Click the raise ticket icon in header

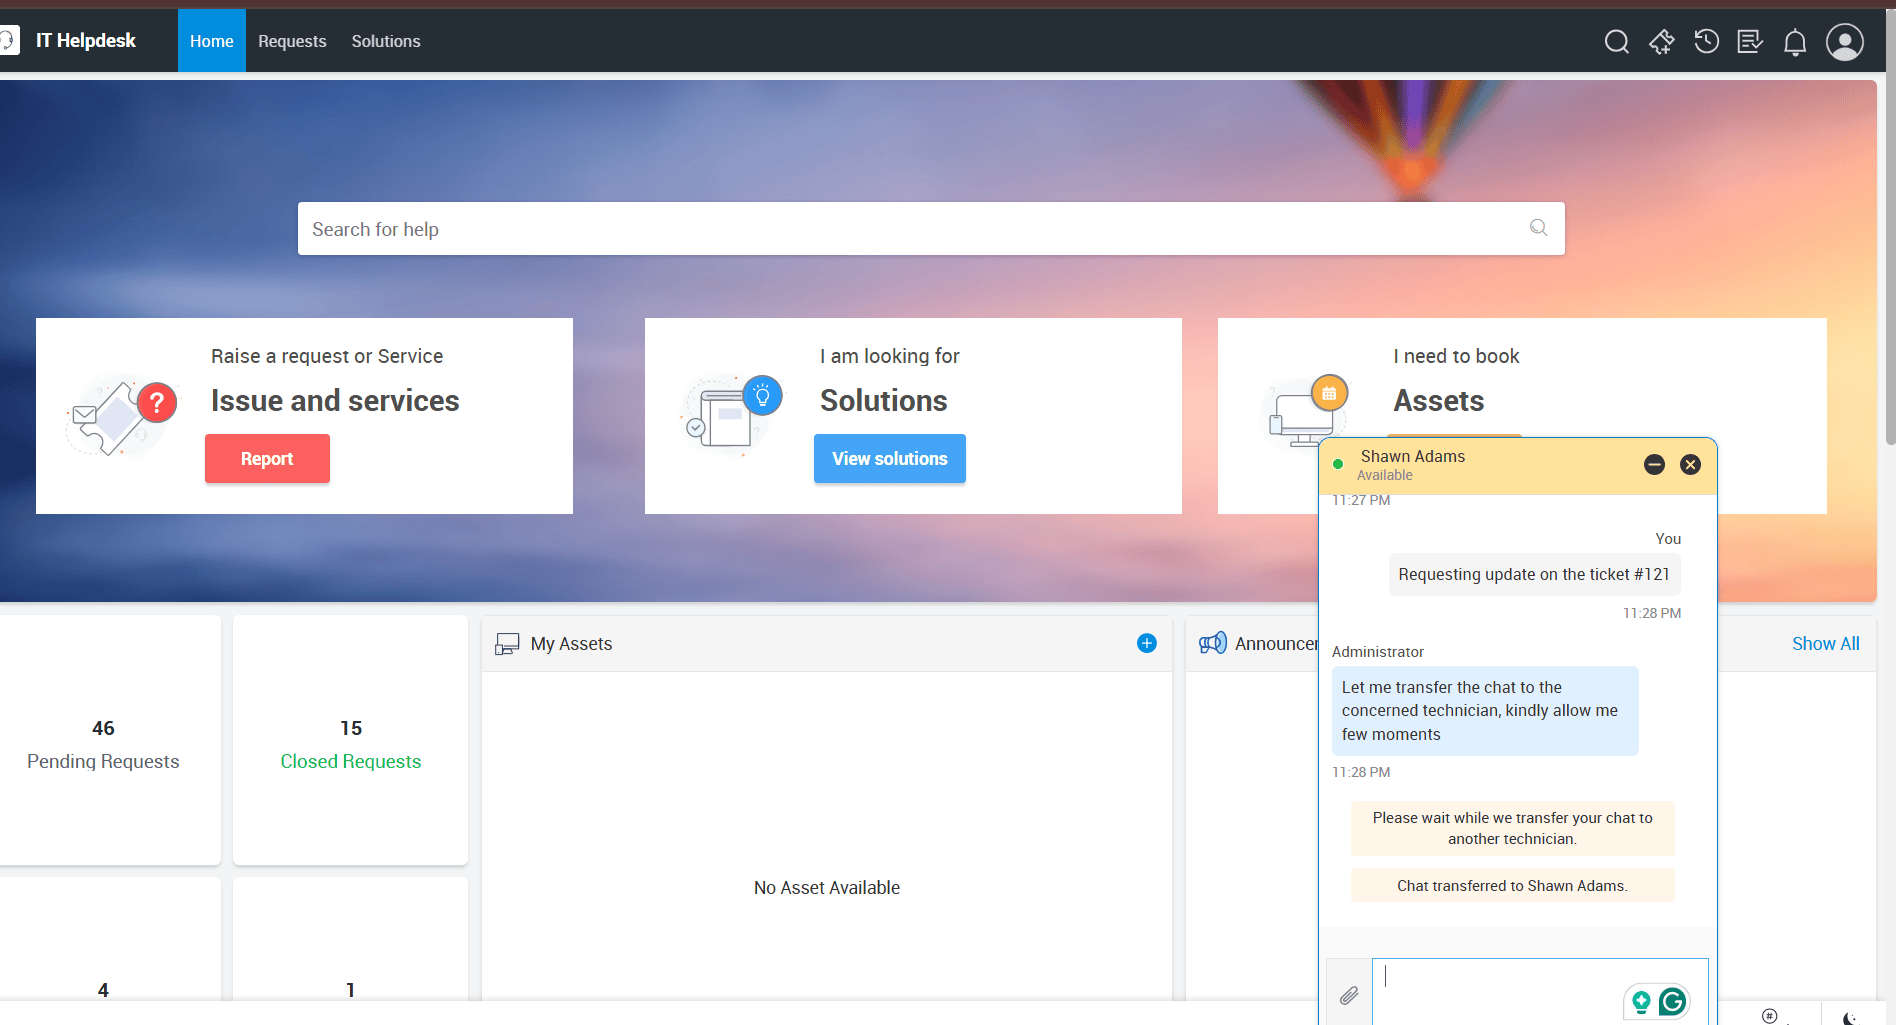coord(1662,42)
